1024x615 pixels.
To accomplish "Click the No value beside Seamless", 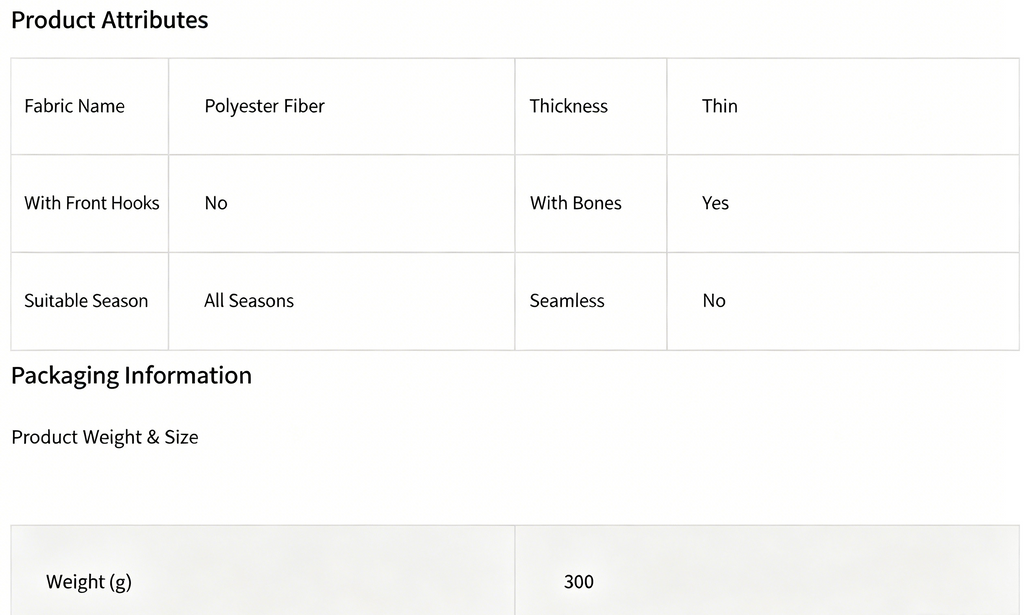I will click(714, 300).
